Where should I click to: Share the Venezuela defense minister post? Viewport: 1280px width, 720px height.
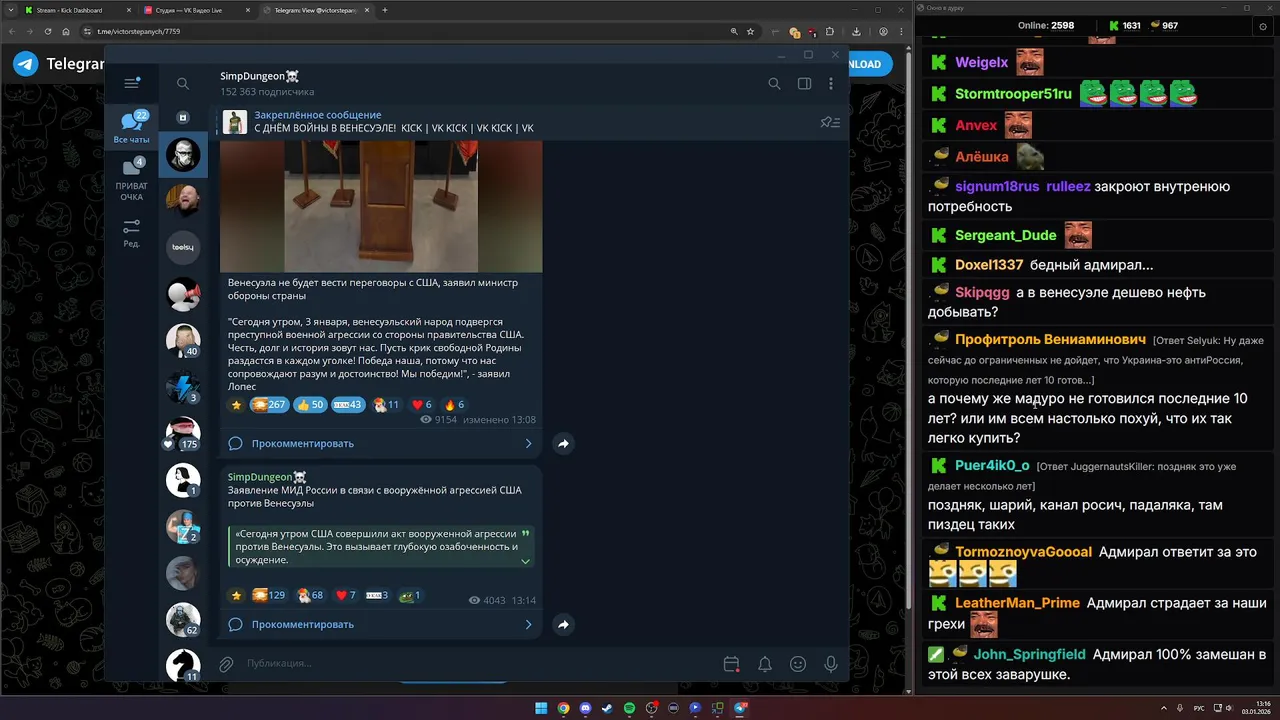(x=564, y=443)
